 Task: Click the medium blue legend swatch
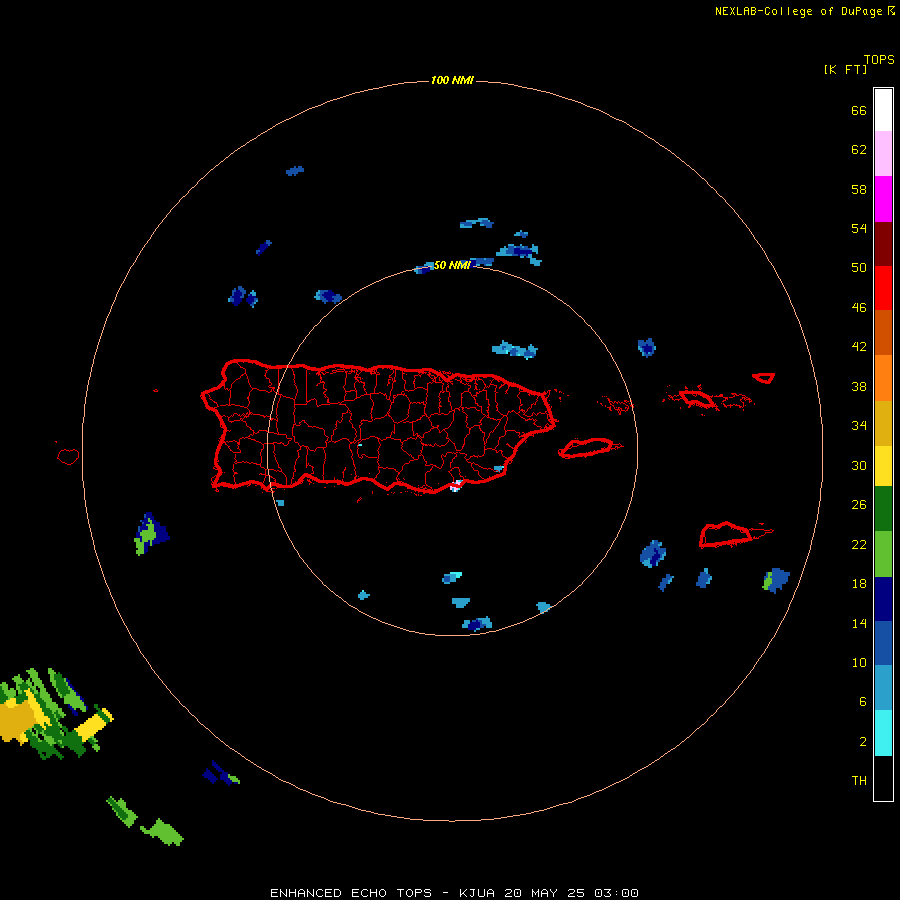(883, 643)
